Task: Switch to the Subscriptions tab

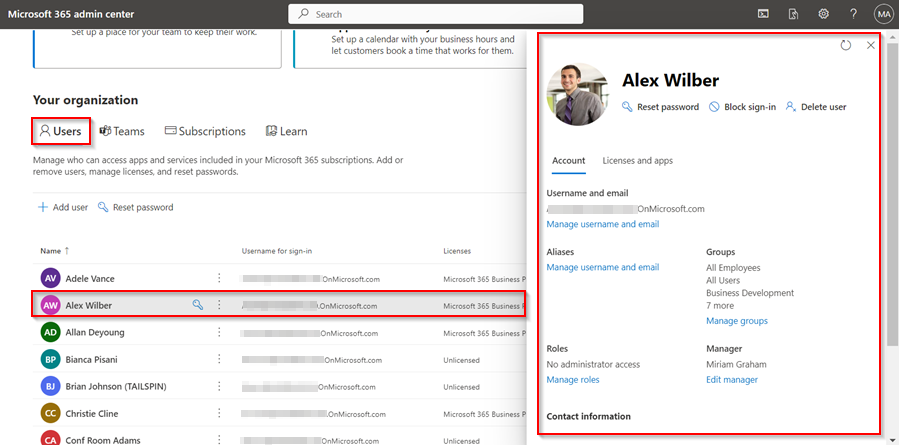Action: click(205, 131)
